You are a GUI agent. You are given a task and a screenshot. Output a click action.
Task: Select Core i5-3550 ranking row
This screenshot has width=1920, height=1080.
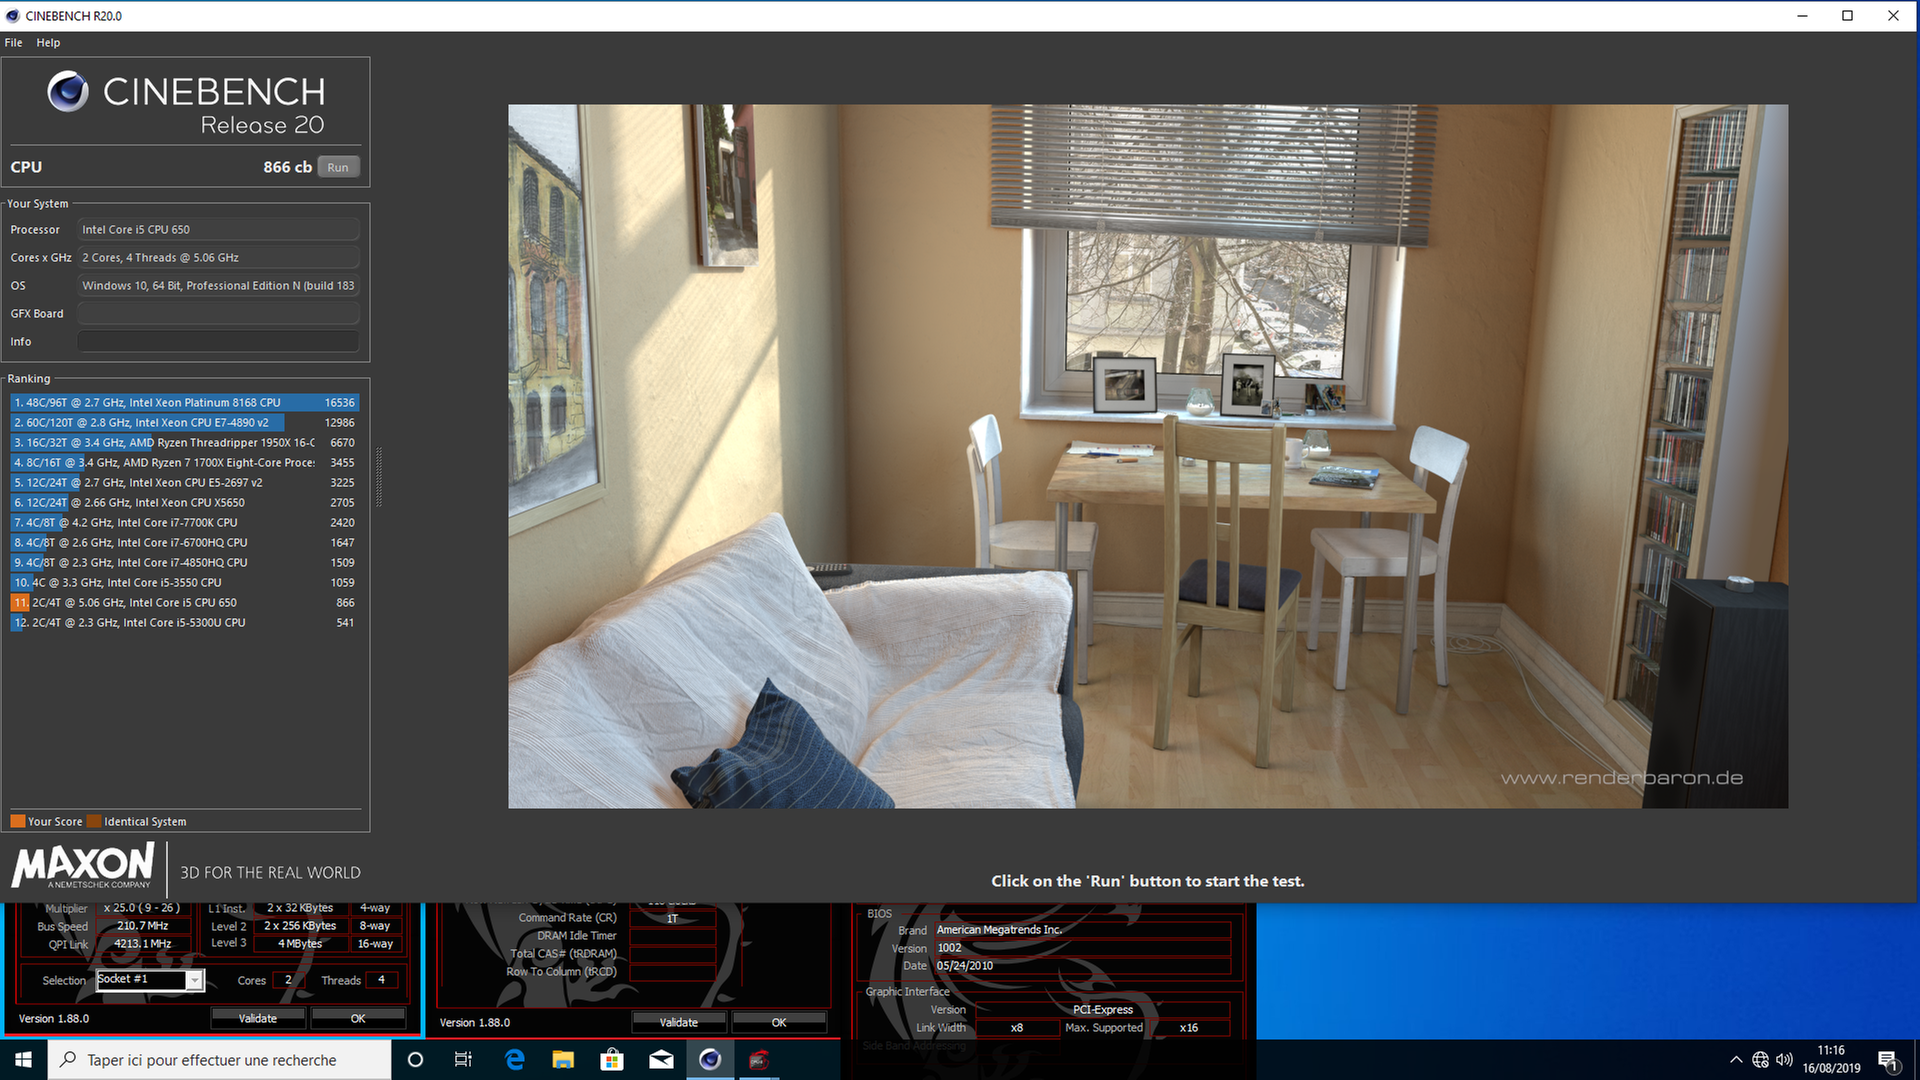tap(185, 583)
